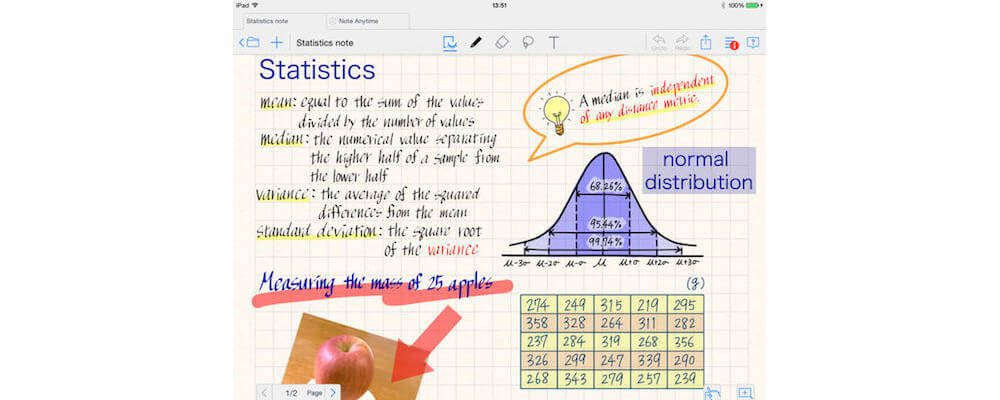Tap the Measuring the mass heading
The width and height of the screenshot is (1000, 400).
(378, 283)
